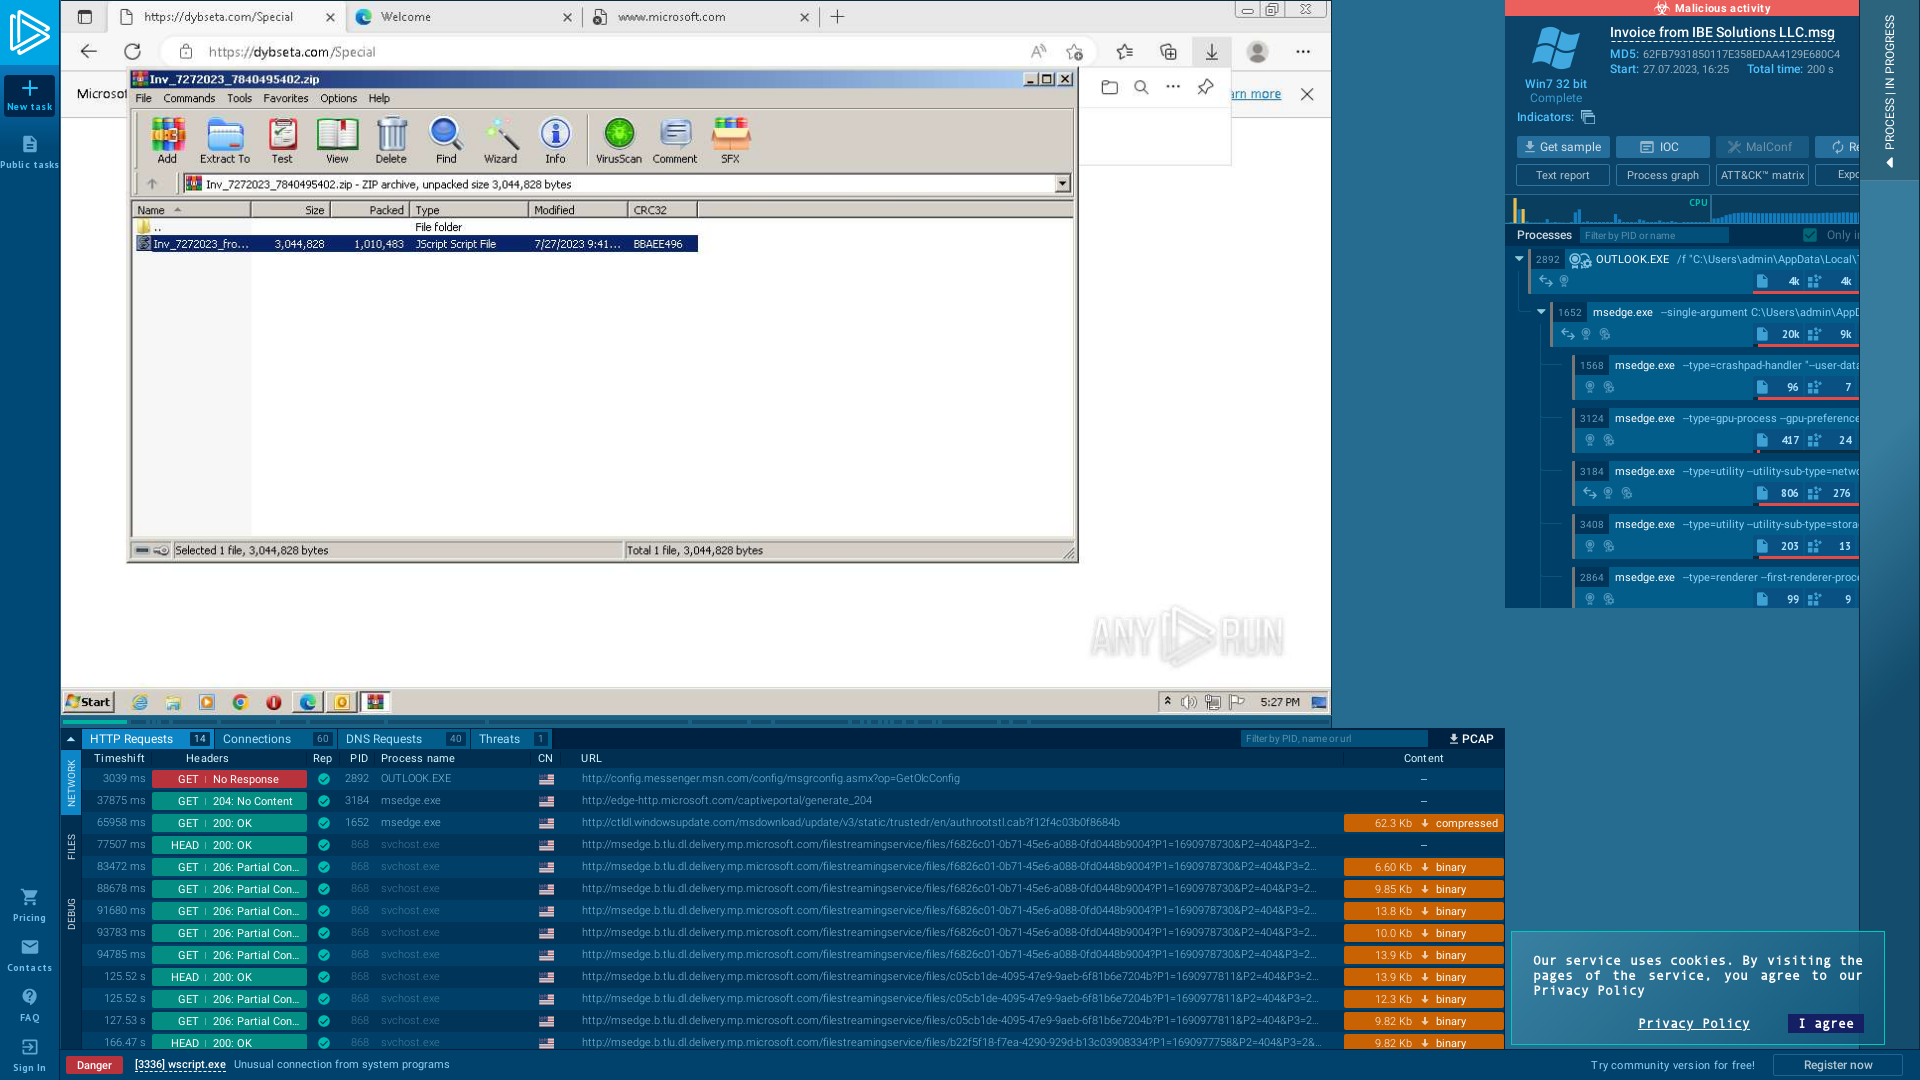Open the WinRAR address path dropdown
This screenshot has height=1080, width=1920.
pyautogui.click(x=1062, y=184)
